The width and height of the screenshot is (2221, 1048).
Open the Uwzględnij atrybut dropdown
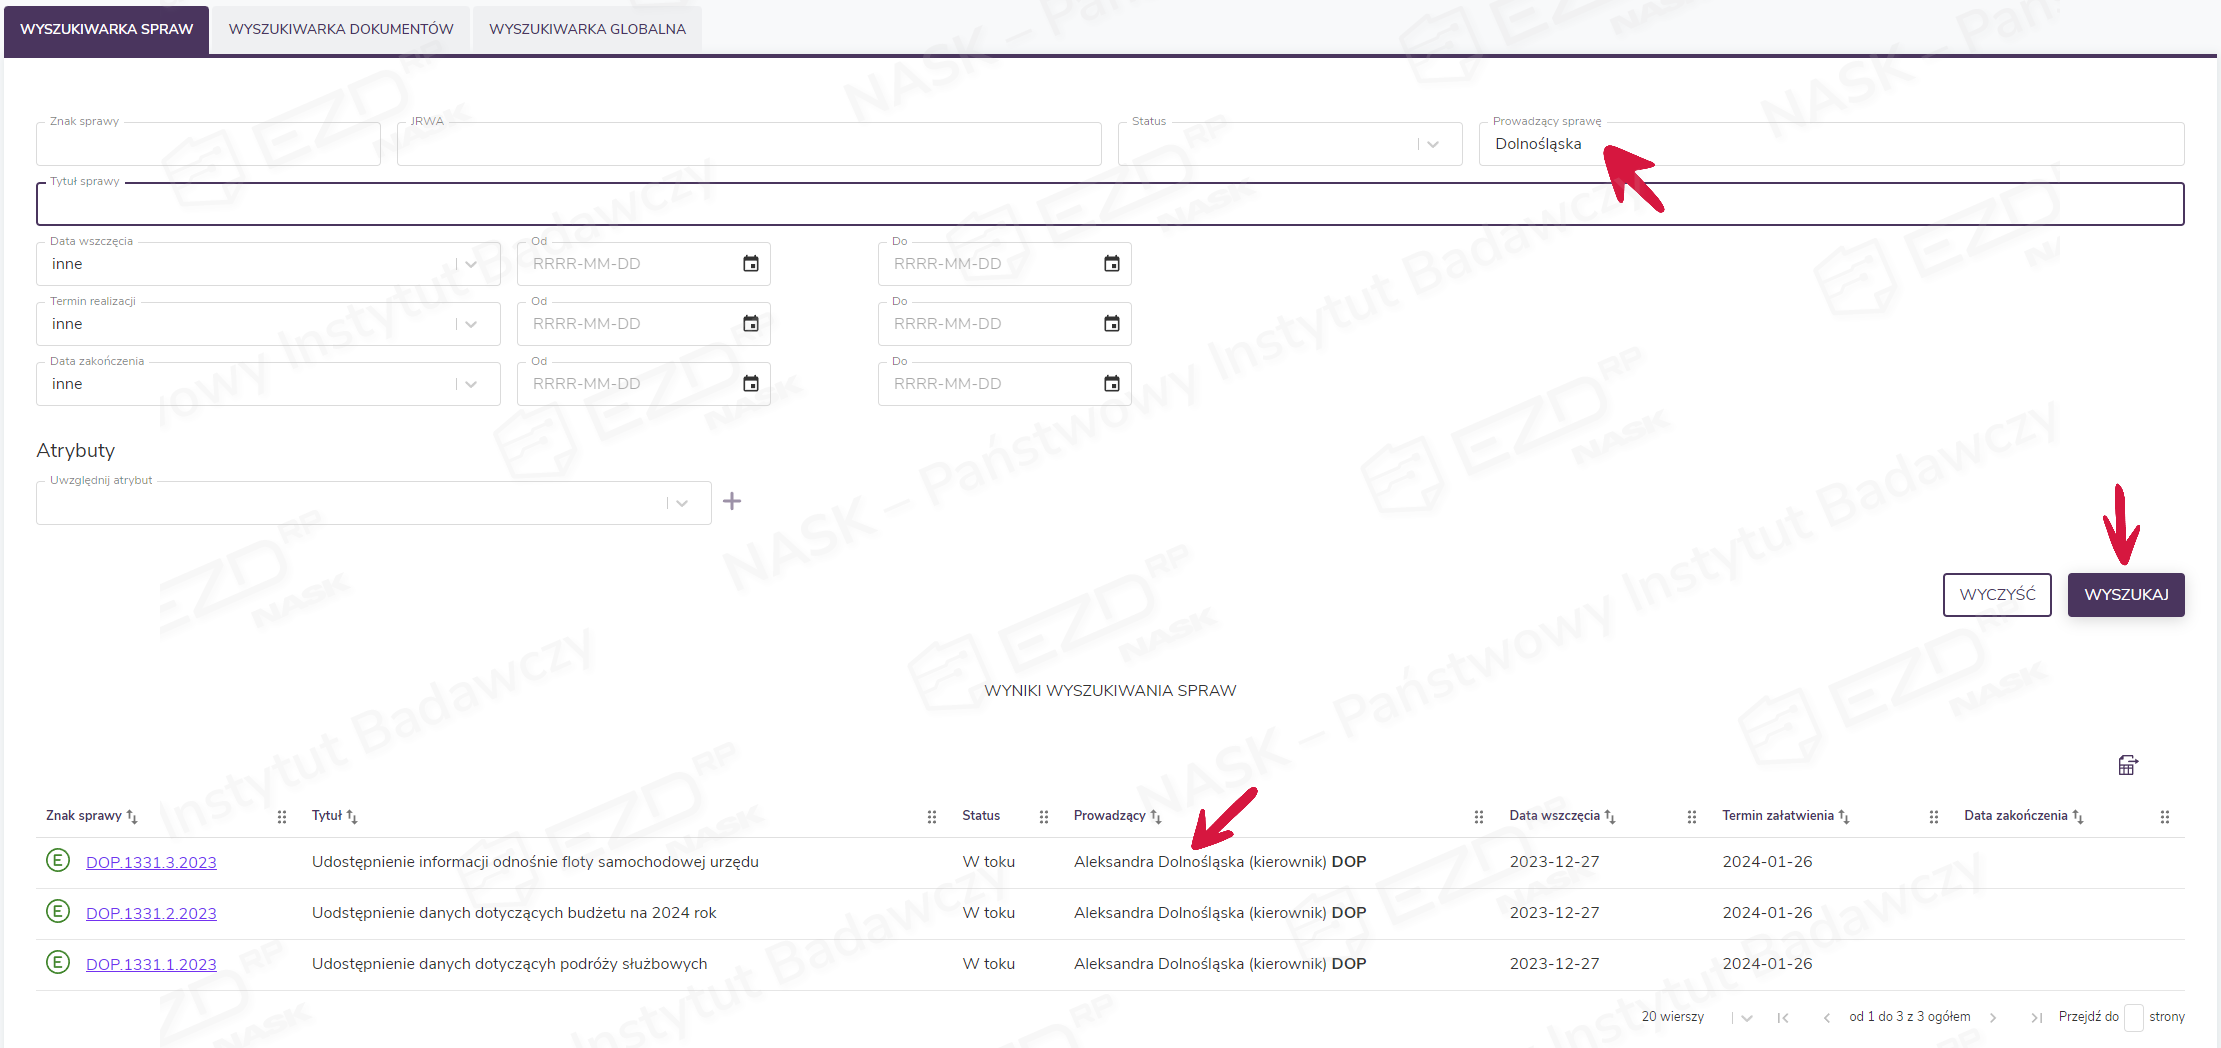point(681,503)
